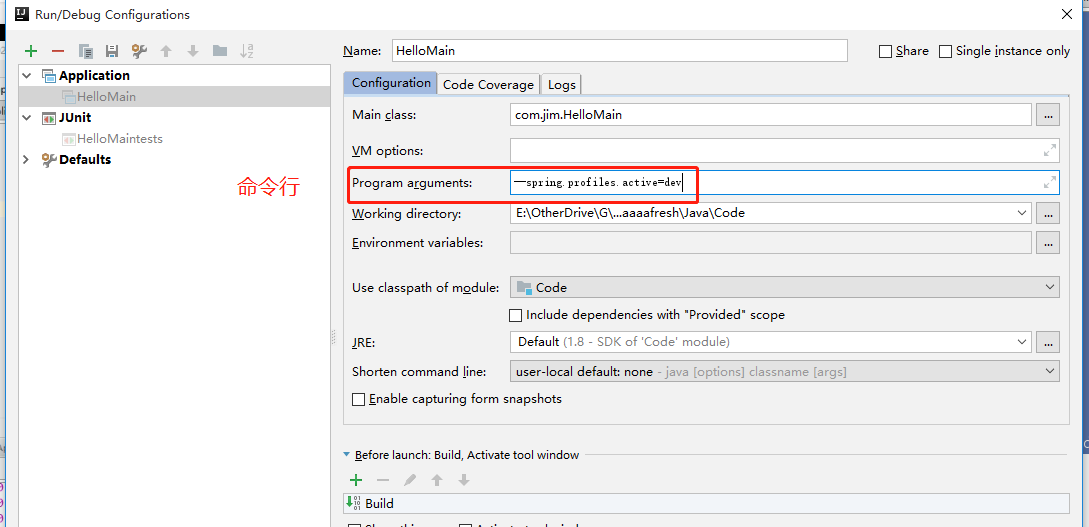The image size is (1089, 527).
Task: Expand the Defaults tree node
Action: tap(27, 160)
